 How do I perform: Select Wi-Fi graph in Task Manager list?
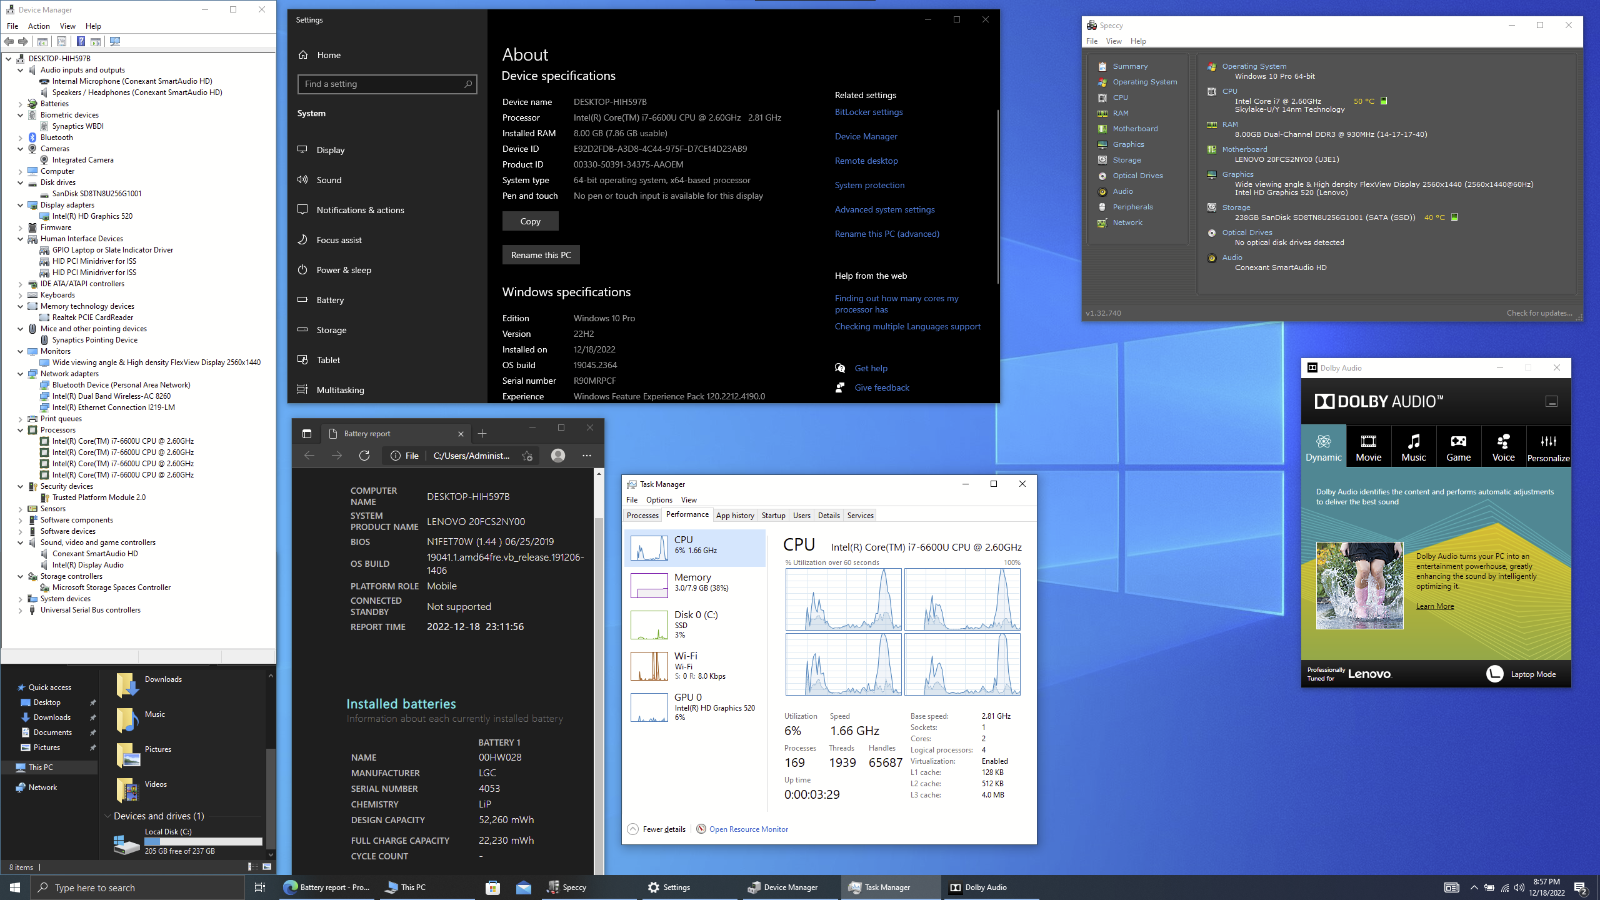(694, 666)
